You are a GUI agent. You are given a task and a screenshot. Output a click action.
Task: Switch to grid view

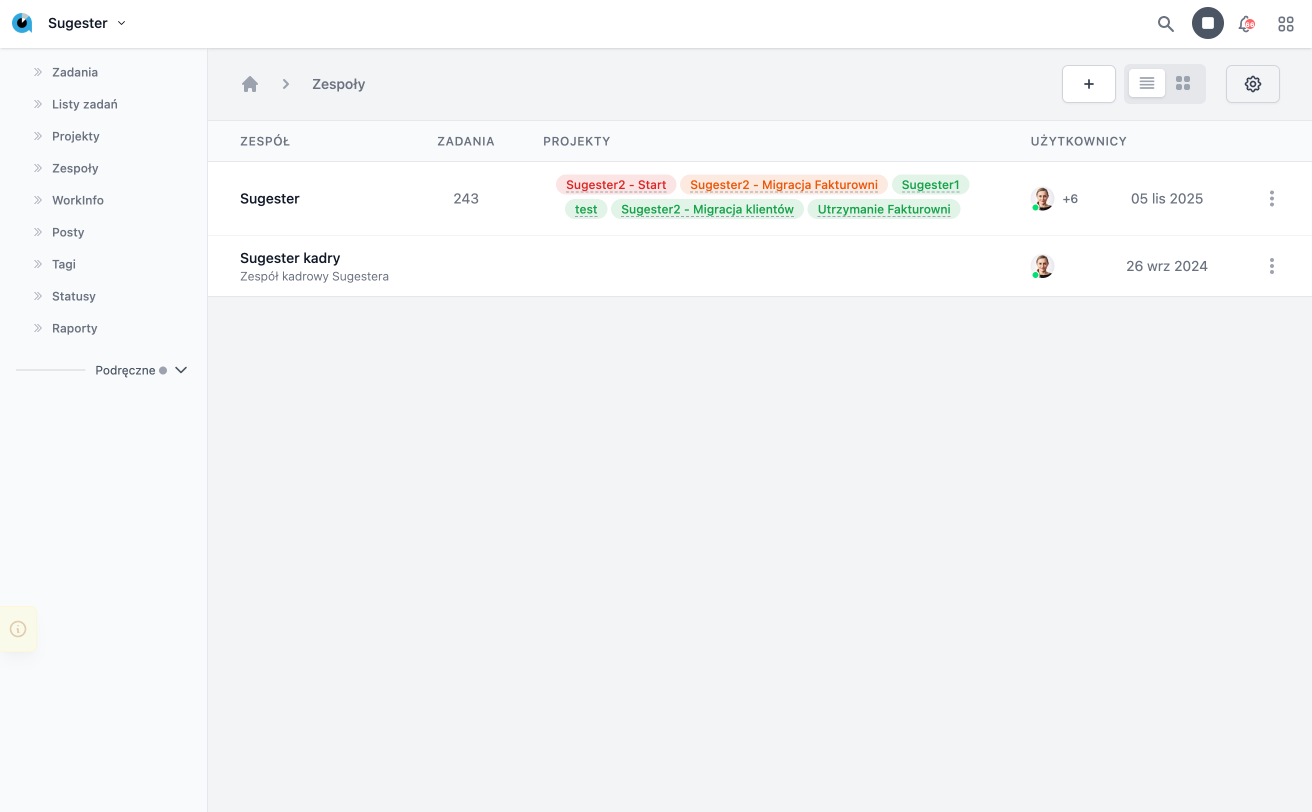[x=1183, y=84]
